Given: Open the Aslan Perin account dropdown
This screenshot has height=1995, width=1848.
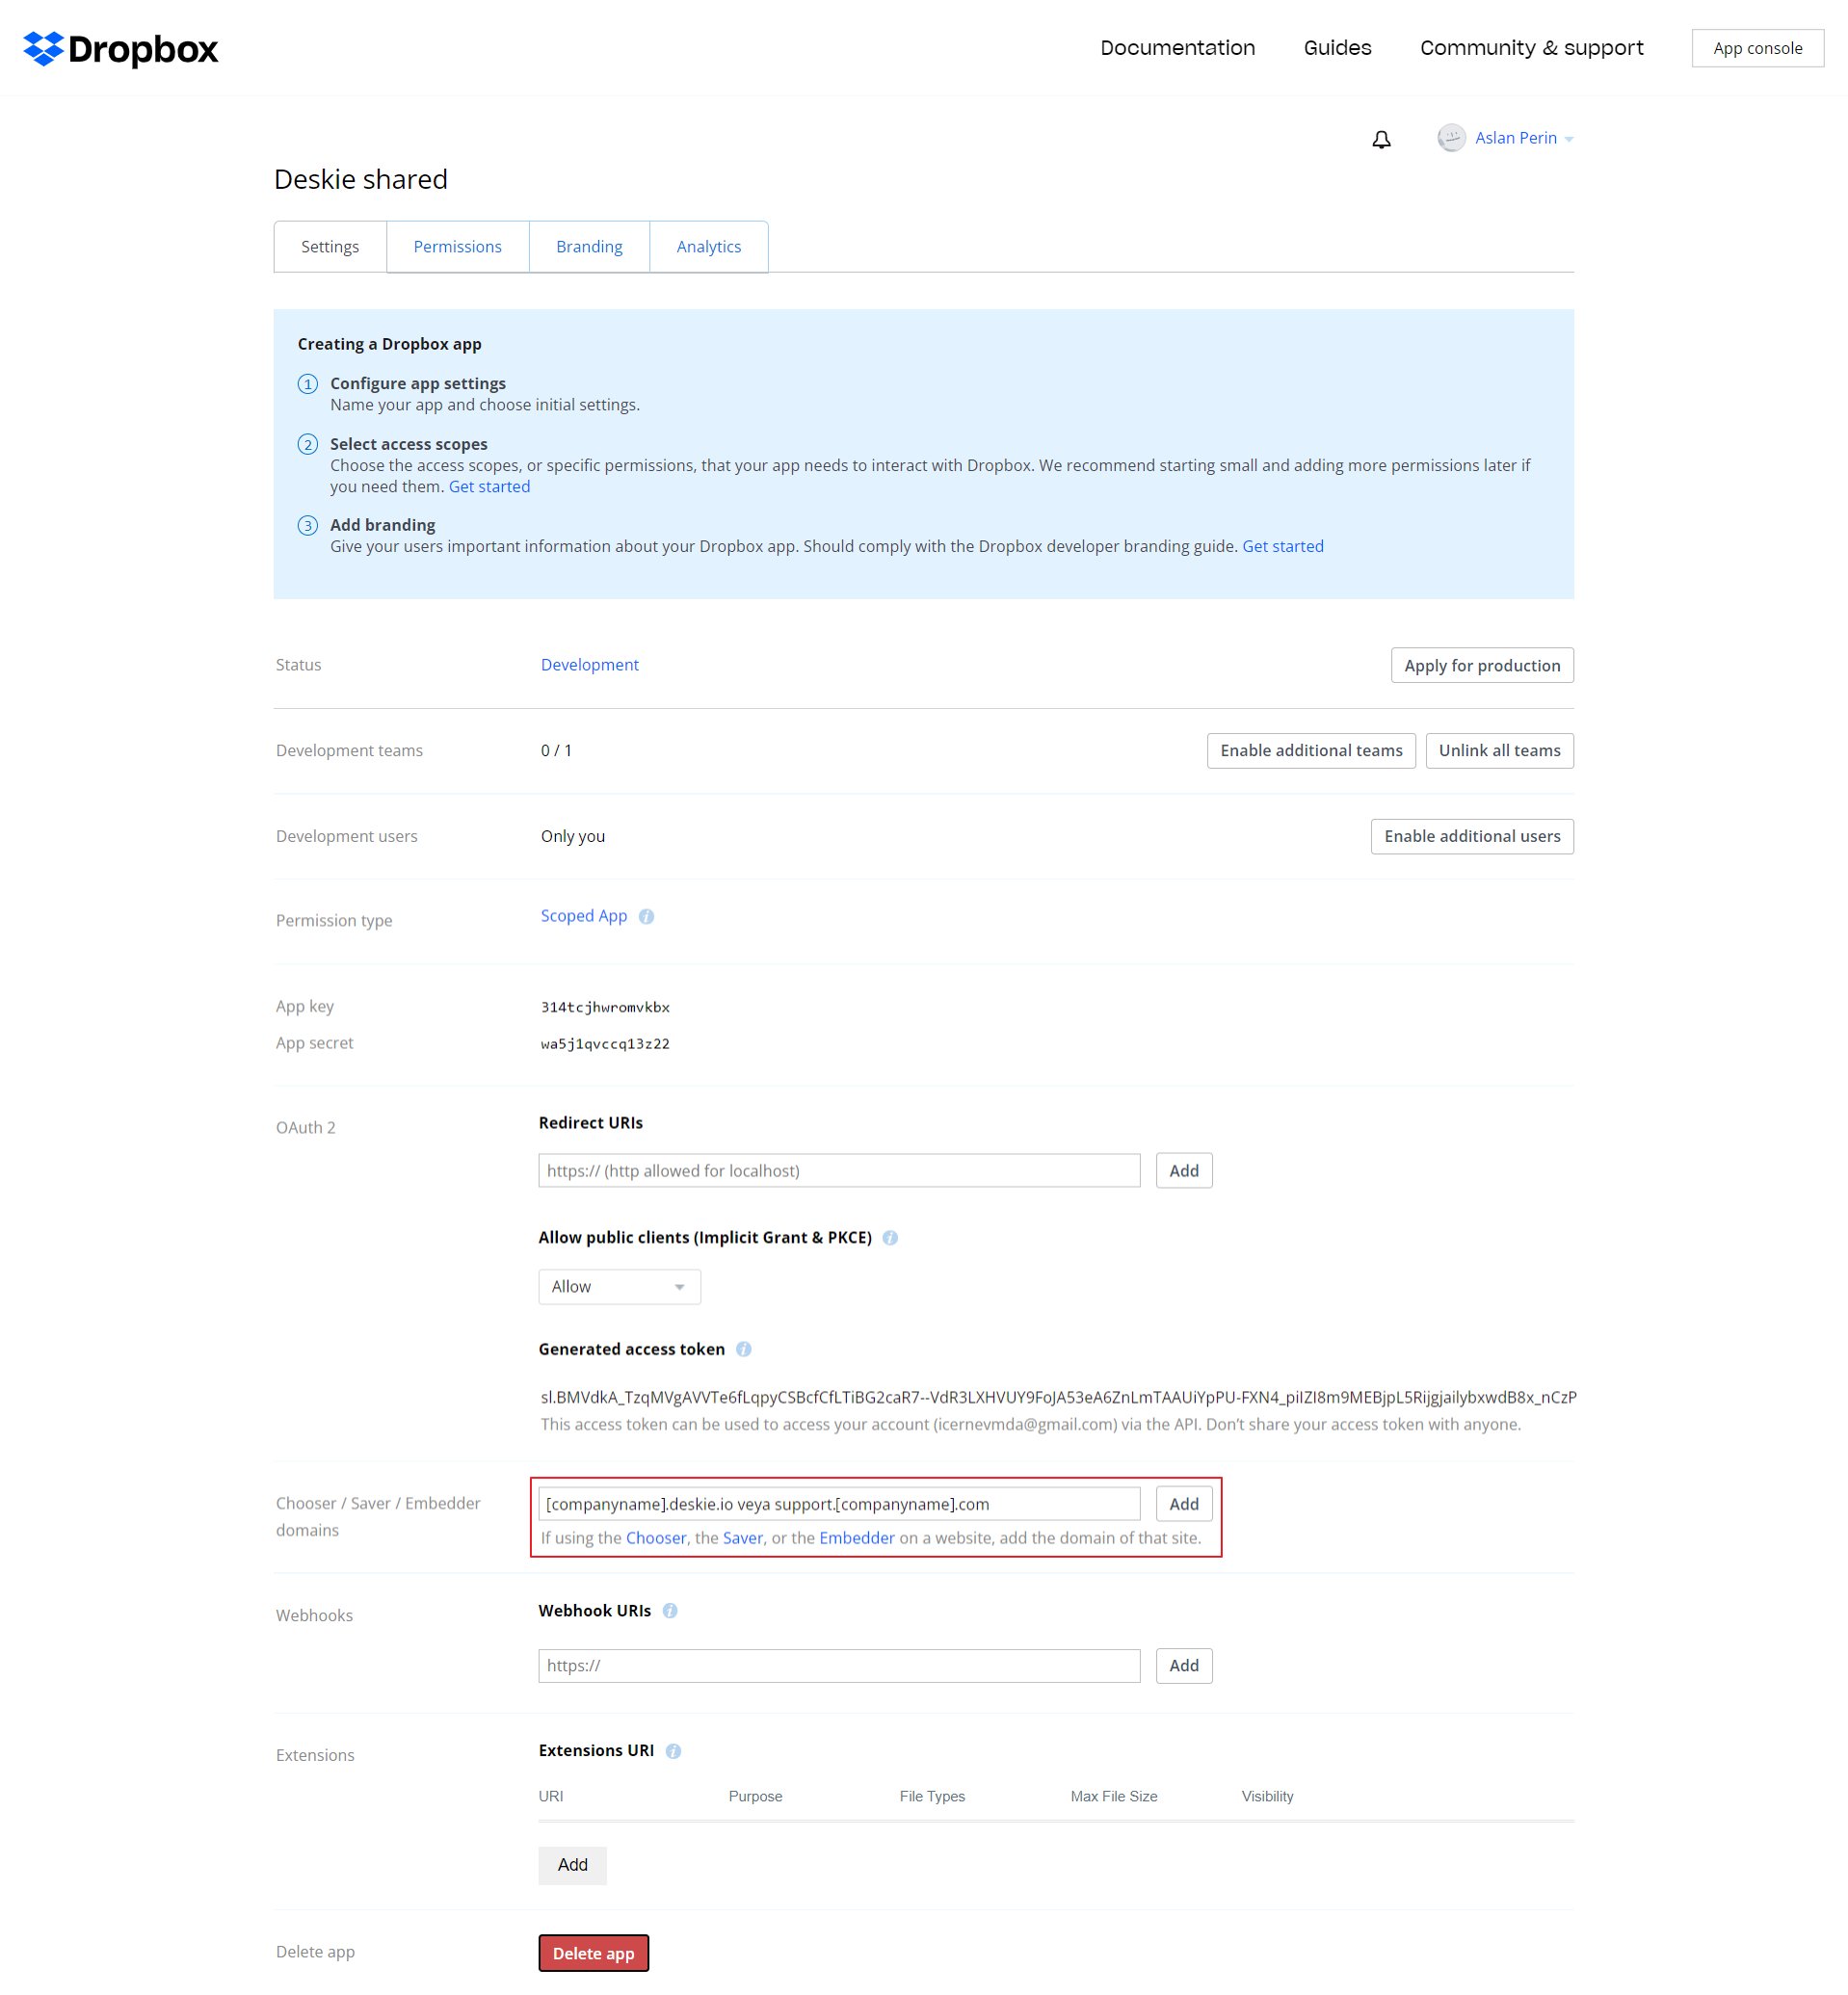Looking at the screenshot, I should [x=1524, y=138].
